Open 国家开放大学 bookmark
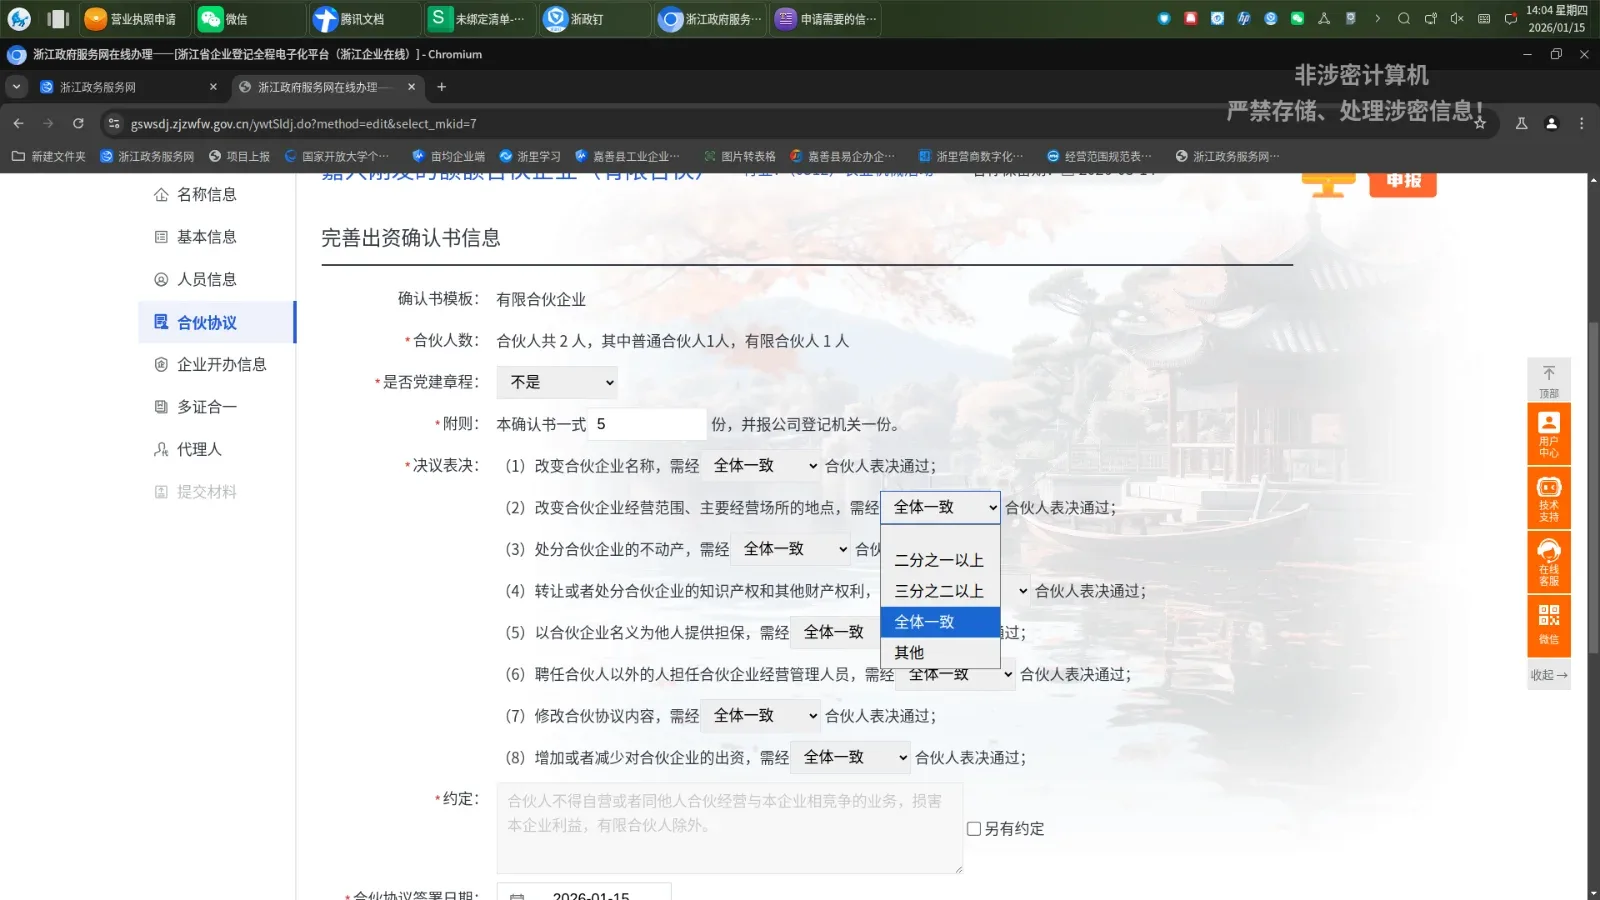 click(337, 156)
